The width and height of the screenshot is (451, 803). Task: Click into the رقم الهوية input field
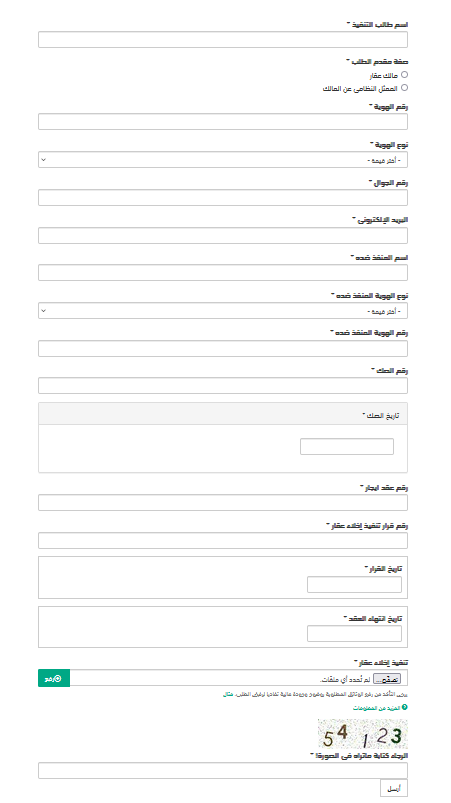point(223,122)
